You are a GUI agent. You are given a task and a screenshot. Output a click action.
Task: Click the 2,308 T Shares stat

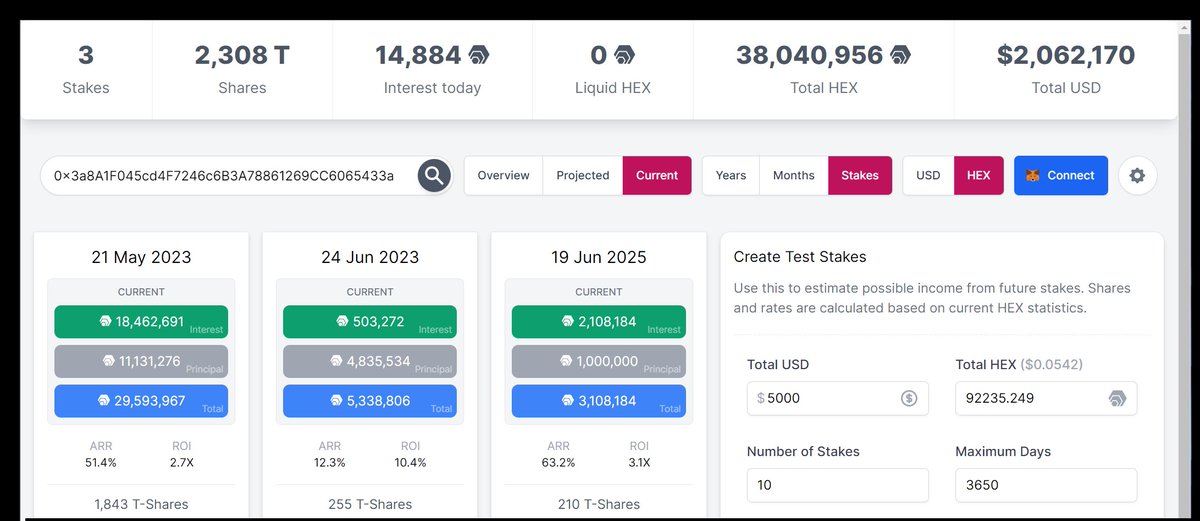pos(242,69)
